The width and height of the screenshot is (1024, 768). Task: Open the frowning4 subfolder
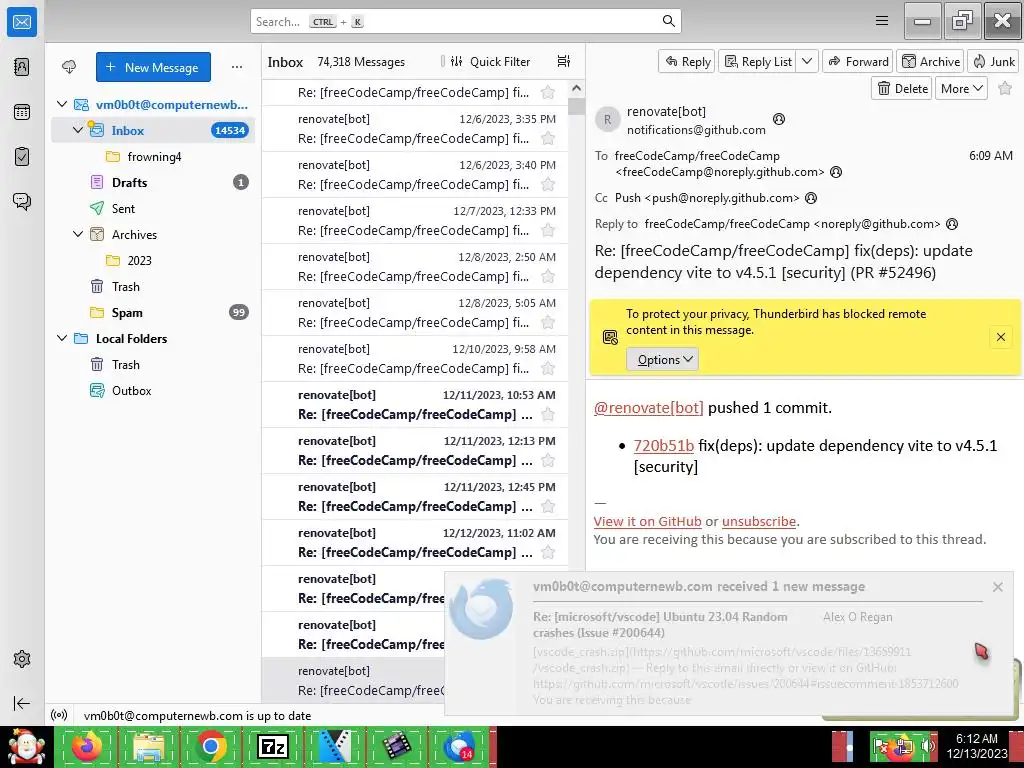[153, 156]
